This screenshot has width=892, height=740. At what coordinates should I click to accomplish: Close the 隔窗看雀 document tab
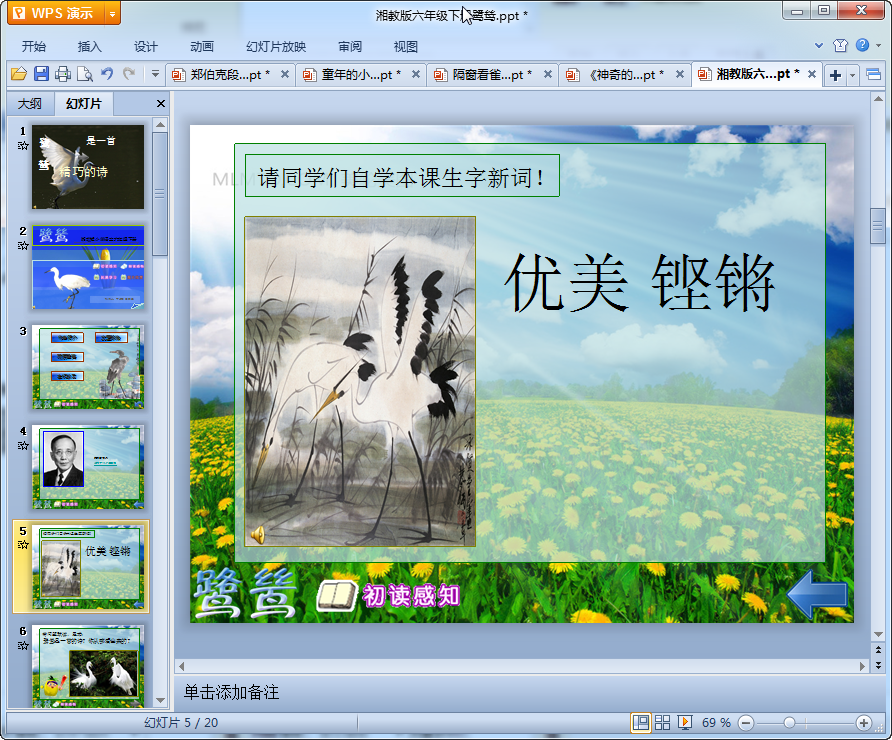pos(548,74)
